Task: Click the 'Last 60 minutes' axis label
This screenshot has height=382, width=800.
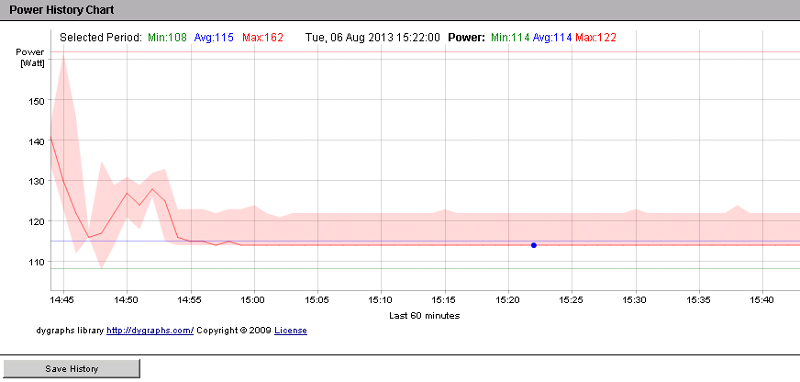Action: pyautogui.click(x=424, y=316)
